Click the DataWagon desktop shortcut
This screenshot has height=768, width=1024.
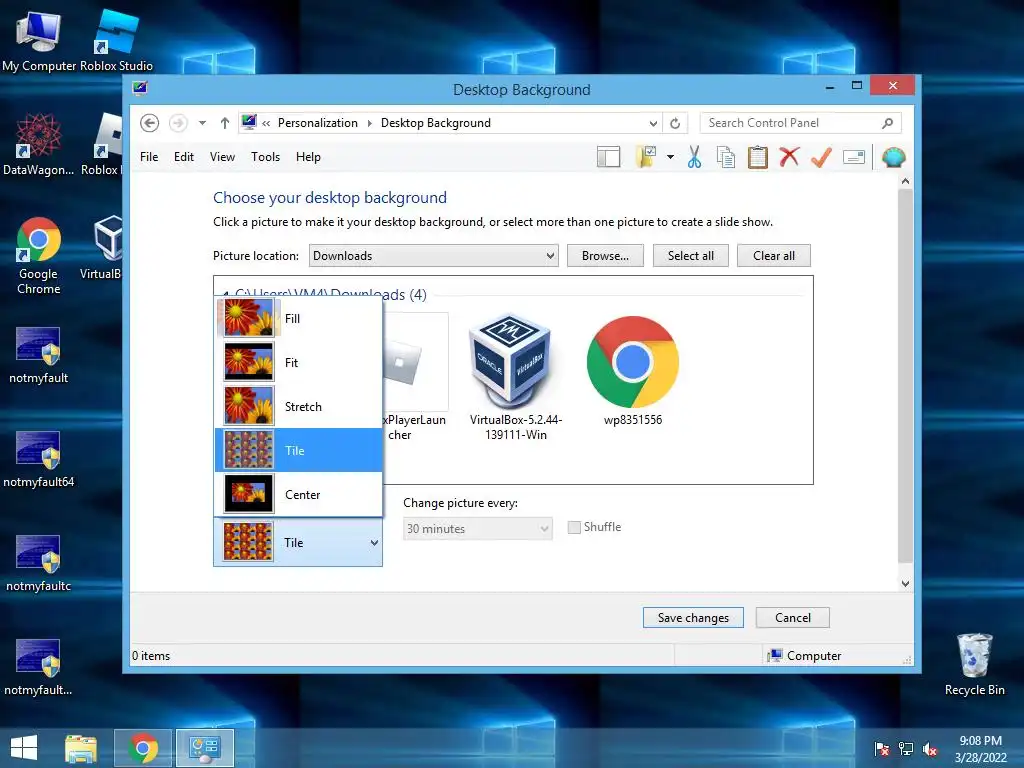coord(39,144)
